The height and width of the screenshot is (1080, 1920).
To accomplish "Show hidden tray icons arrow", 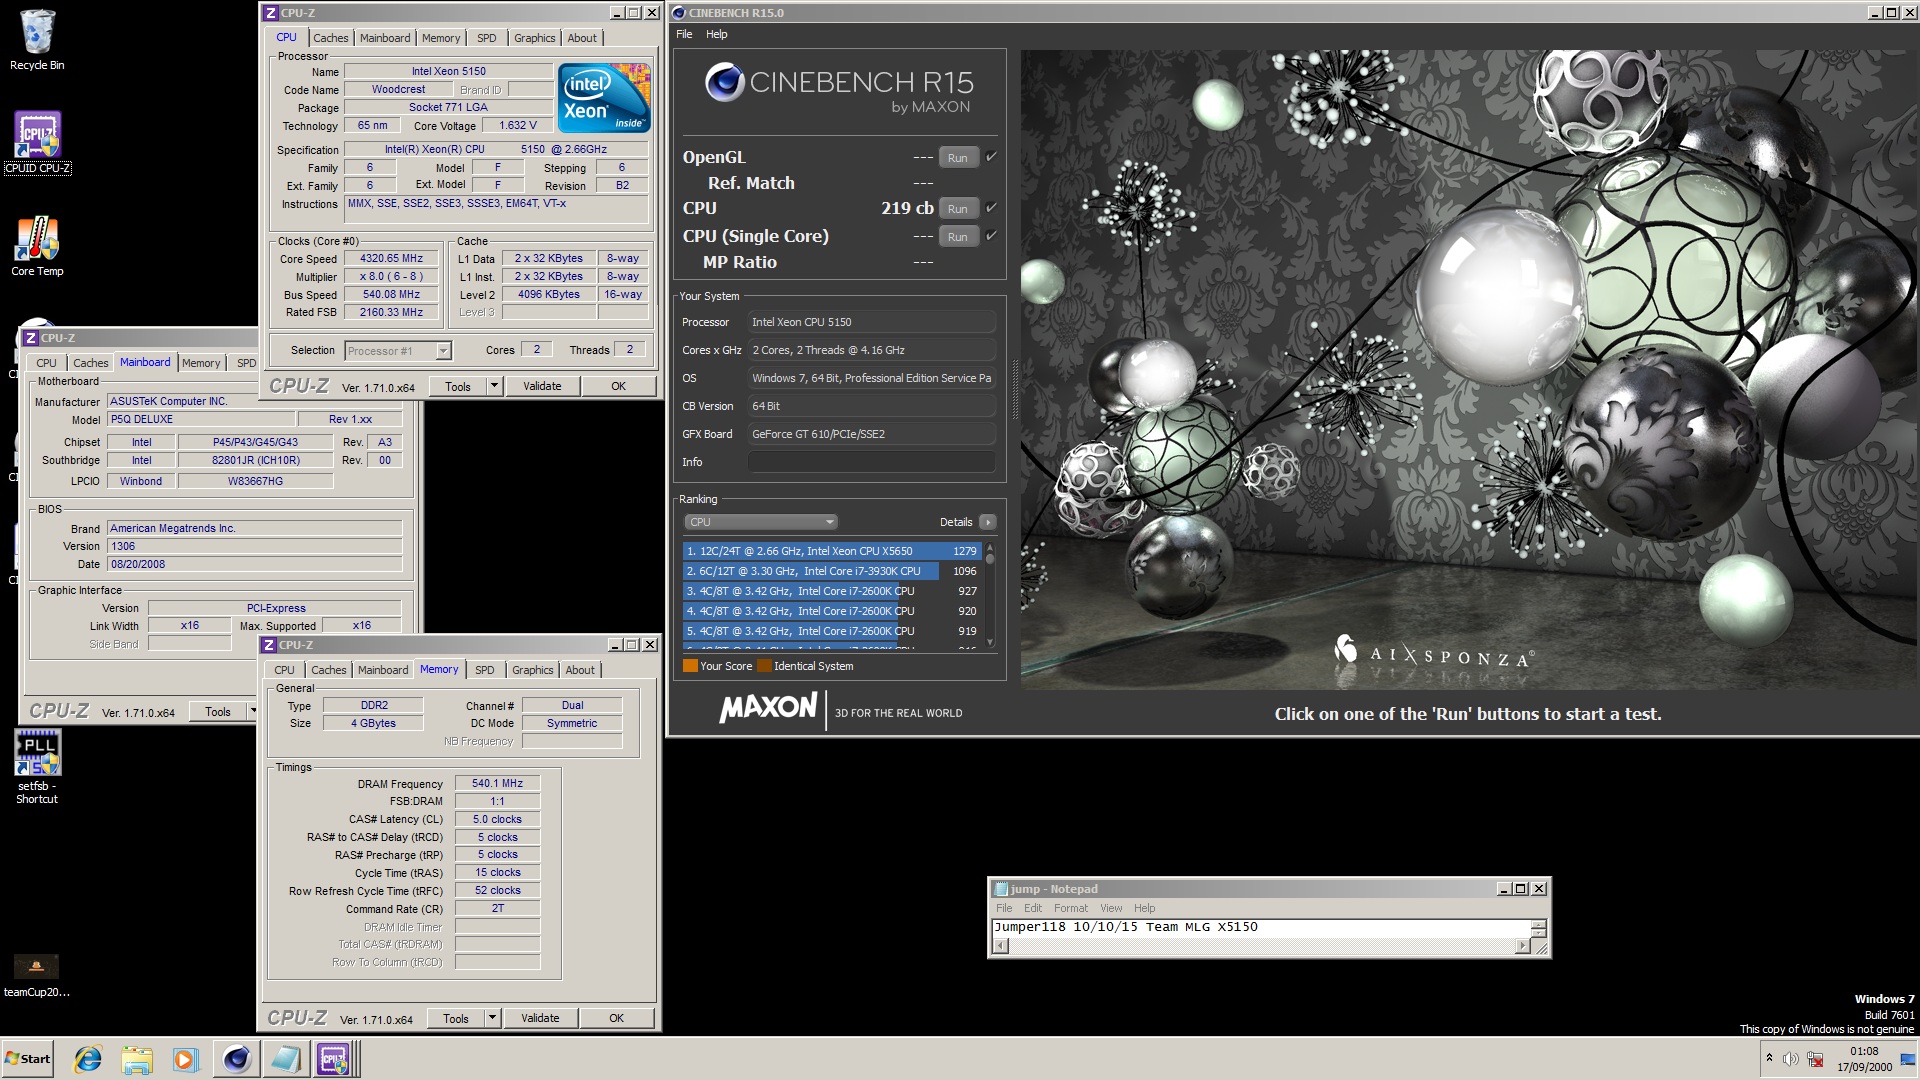I will tap(1769, 1058).
